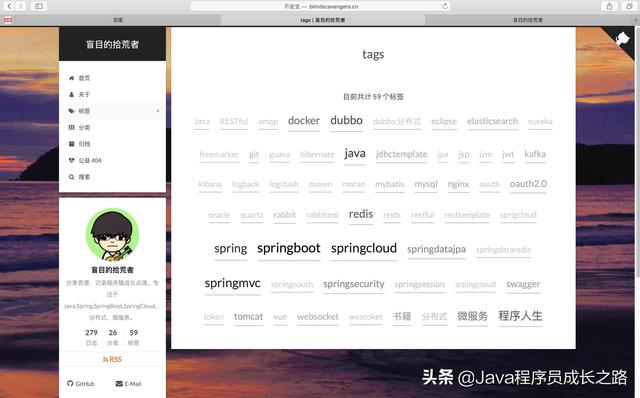Open the docker tag link
Screen dimensions: 640x398
tap(304, 121)
